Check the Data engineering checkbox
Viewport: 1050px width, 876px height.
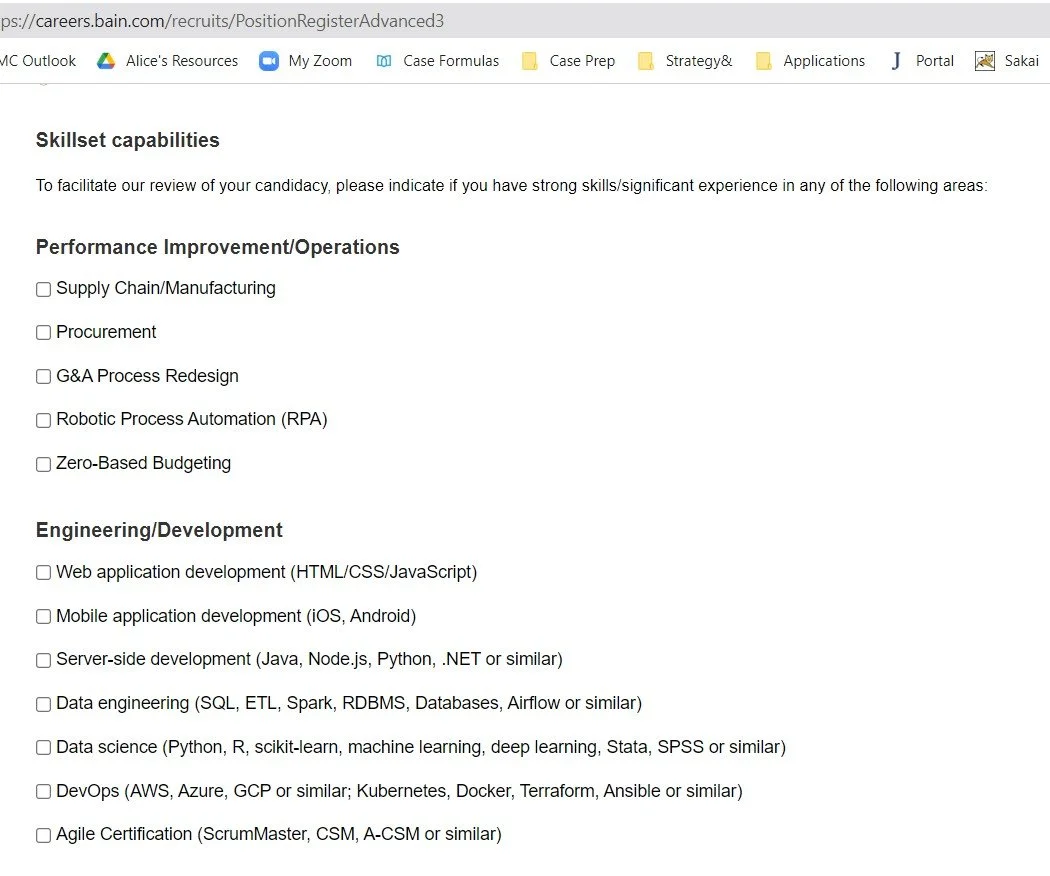[x=44, y=704]
